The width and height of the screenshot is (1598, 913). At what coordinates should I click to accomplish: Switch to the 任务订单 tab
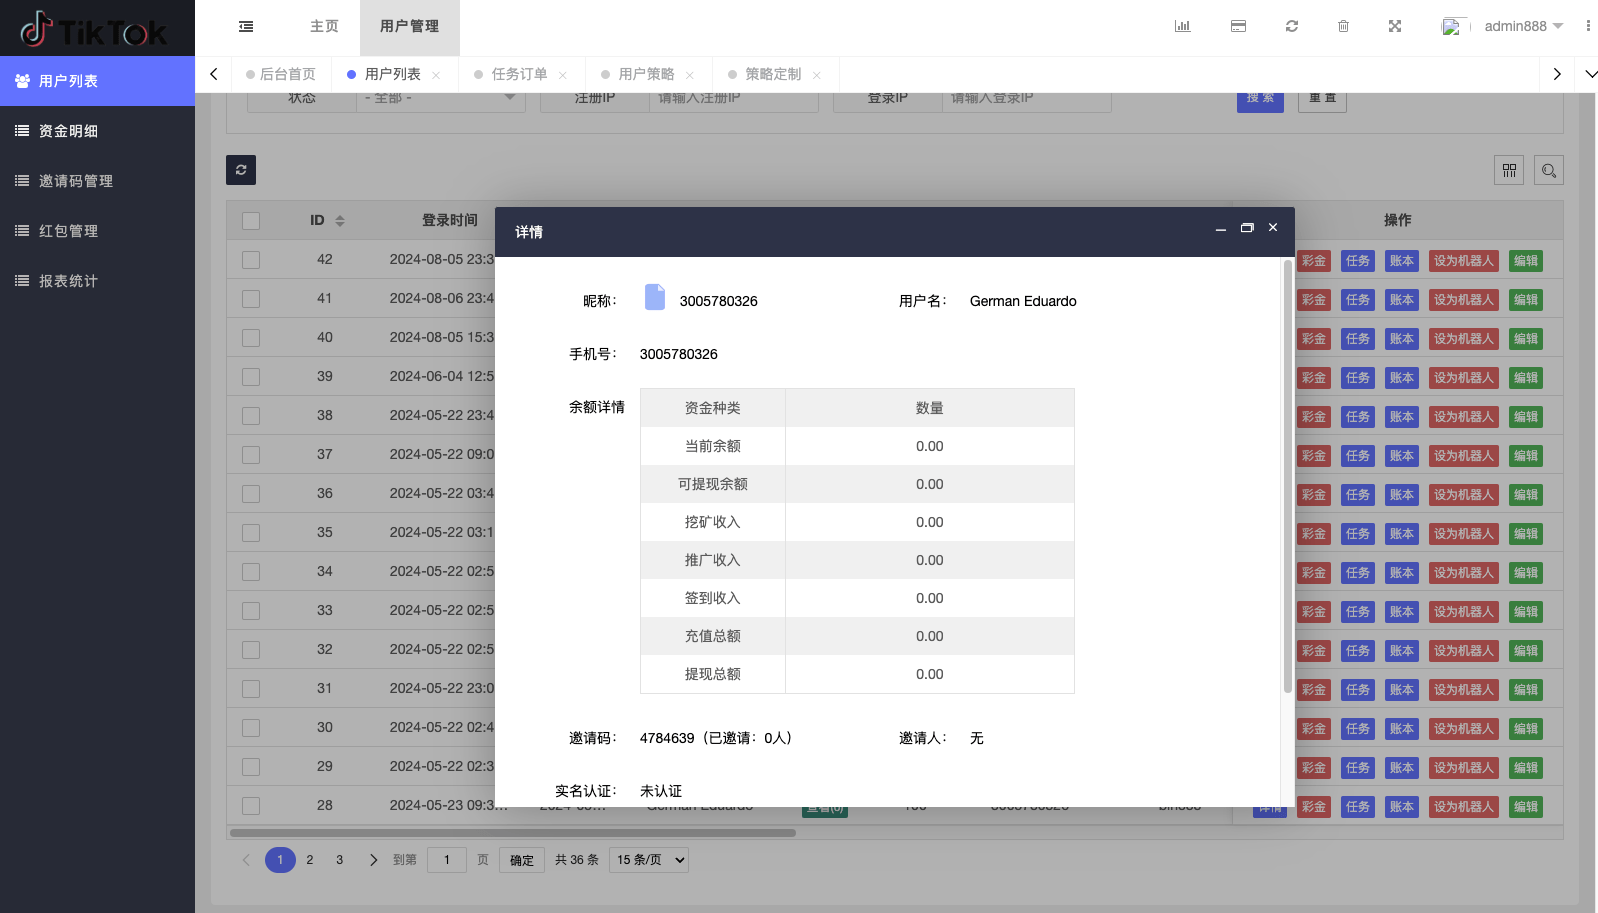tap(519, 74)
